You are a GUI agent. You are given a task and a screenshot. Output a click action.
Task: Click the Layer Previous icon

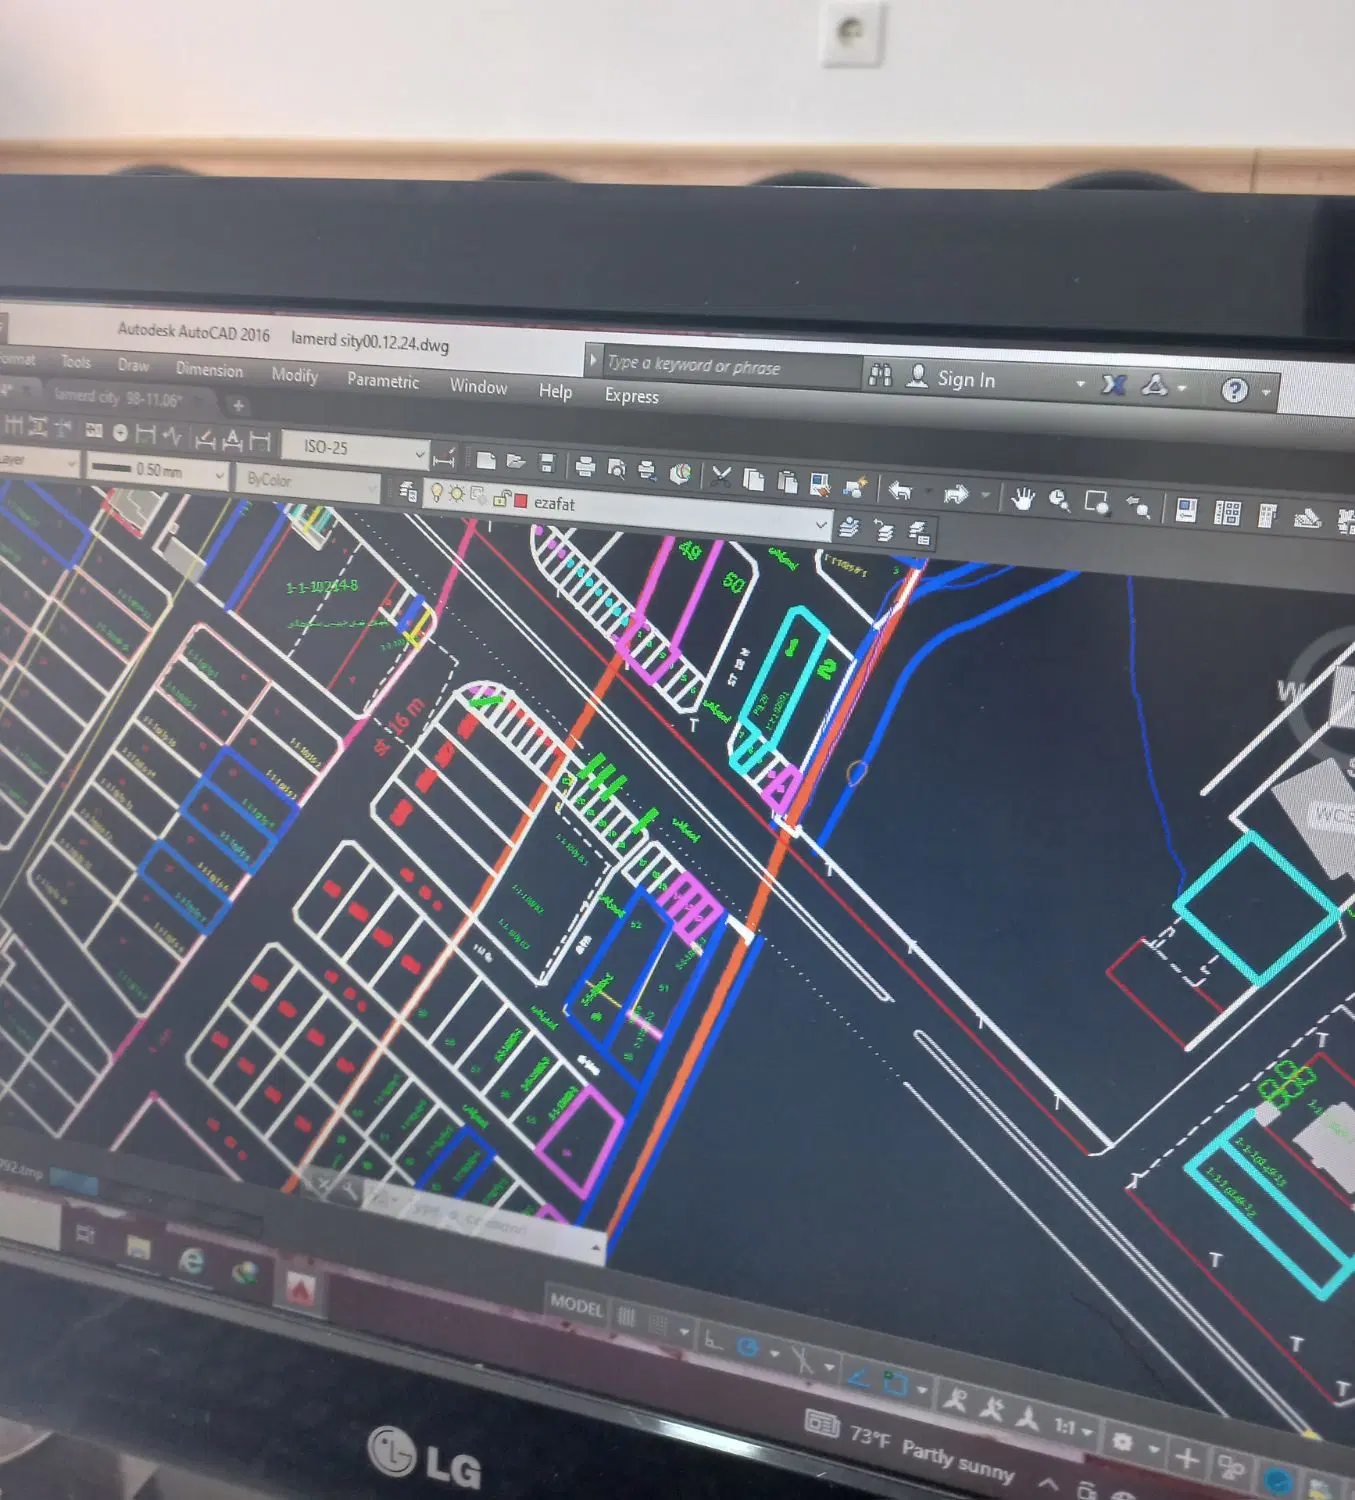coord(884,529)
